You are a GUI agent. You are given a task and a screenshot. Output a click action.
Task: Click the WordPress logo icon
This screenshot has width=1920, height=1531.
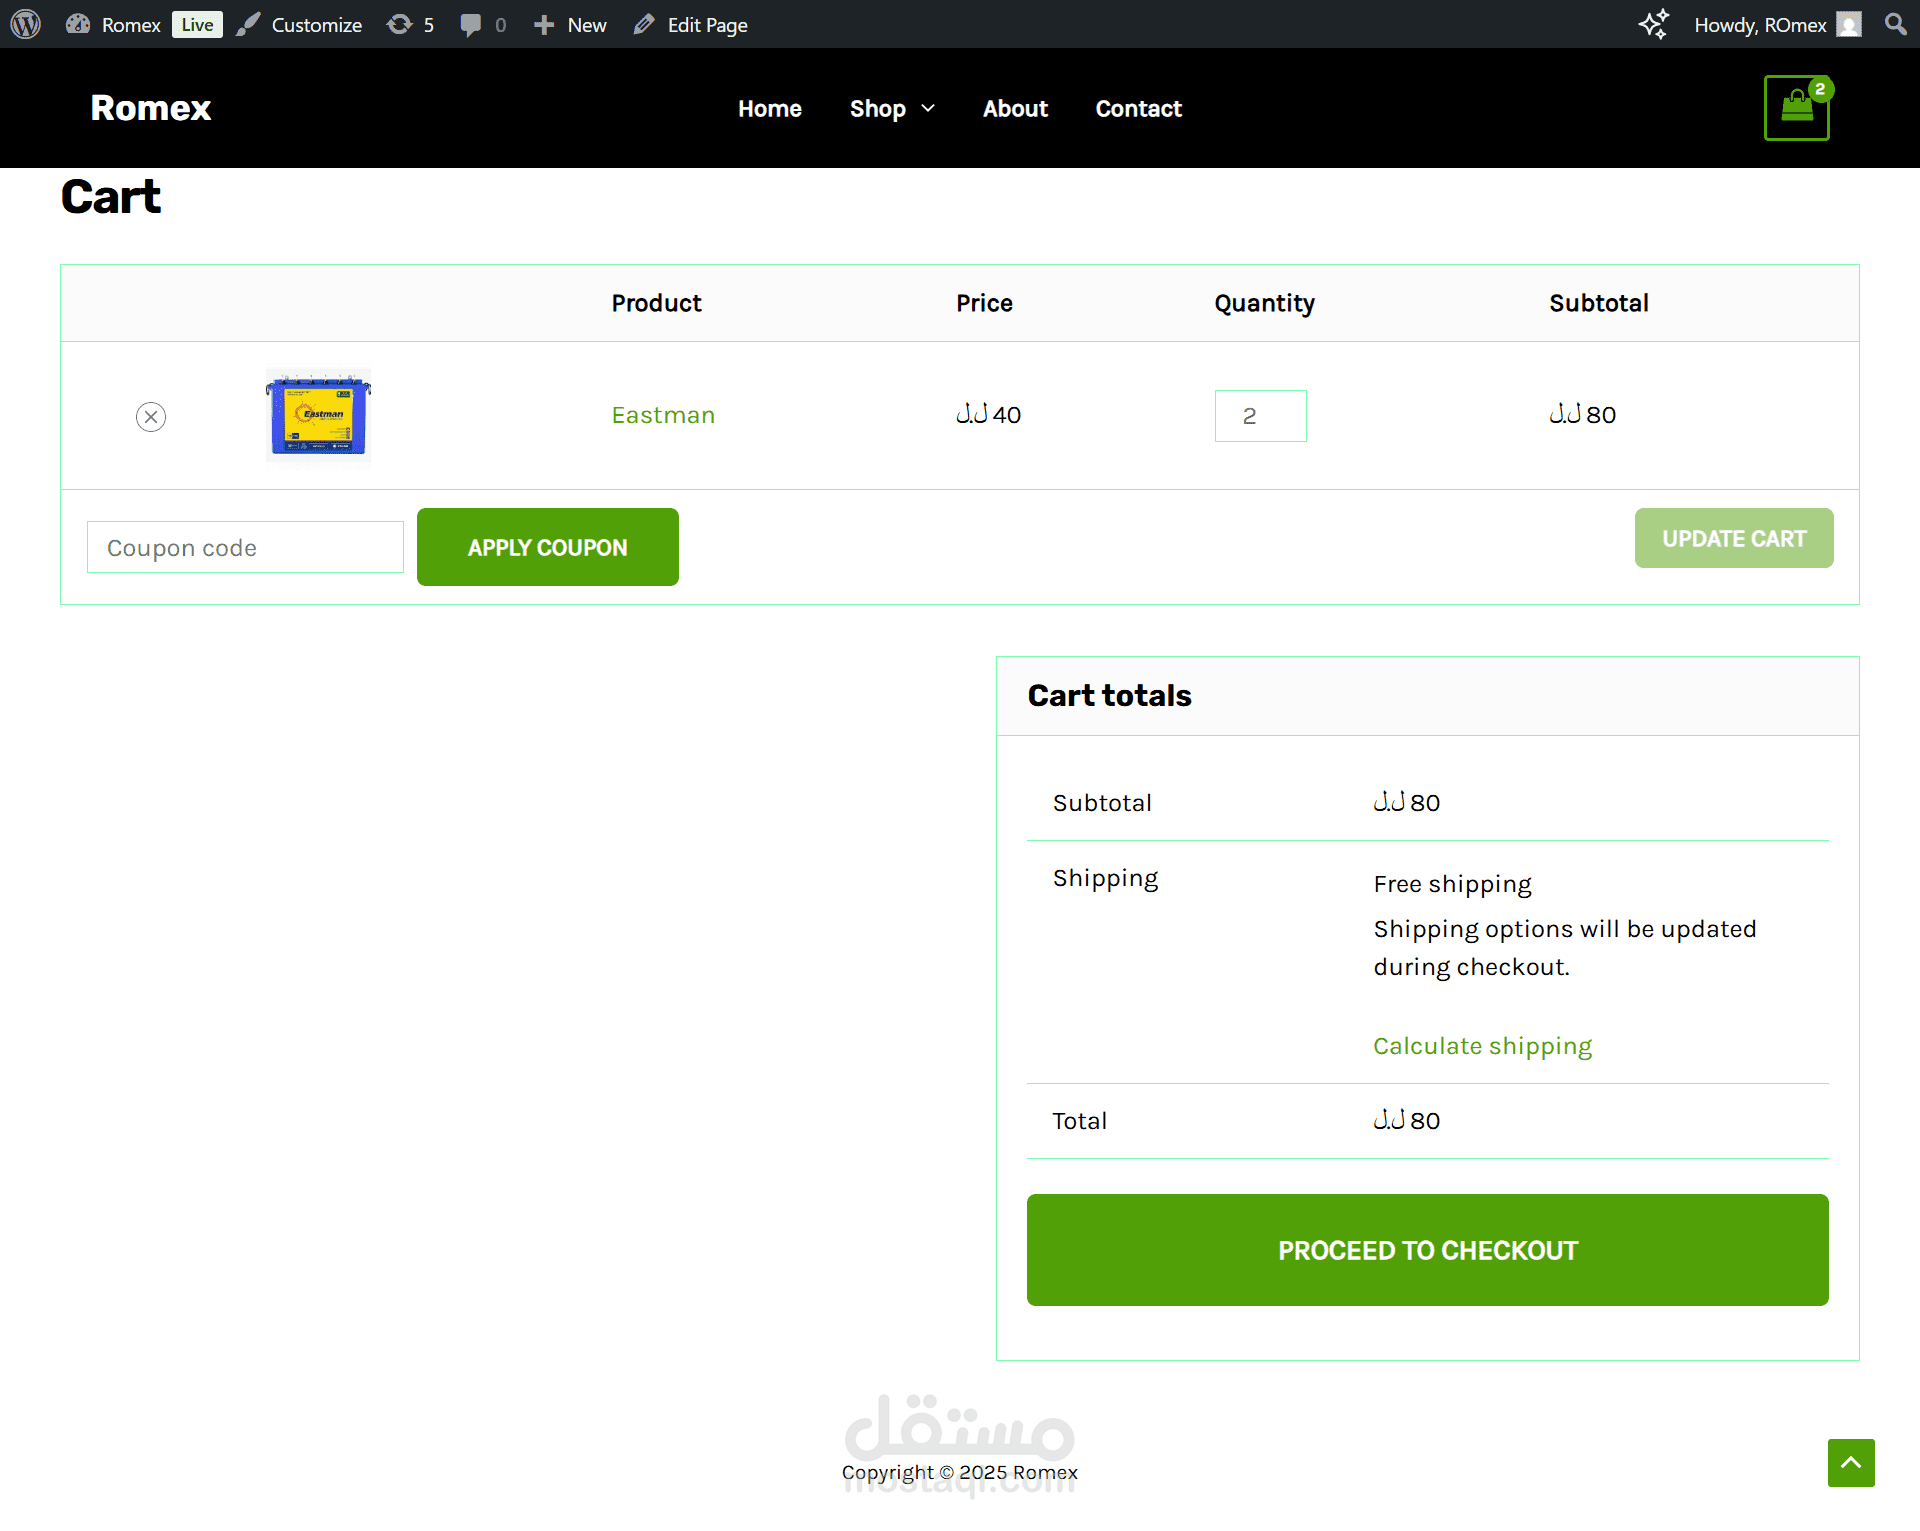point(25,24)
